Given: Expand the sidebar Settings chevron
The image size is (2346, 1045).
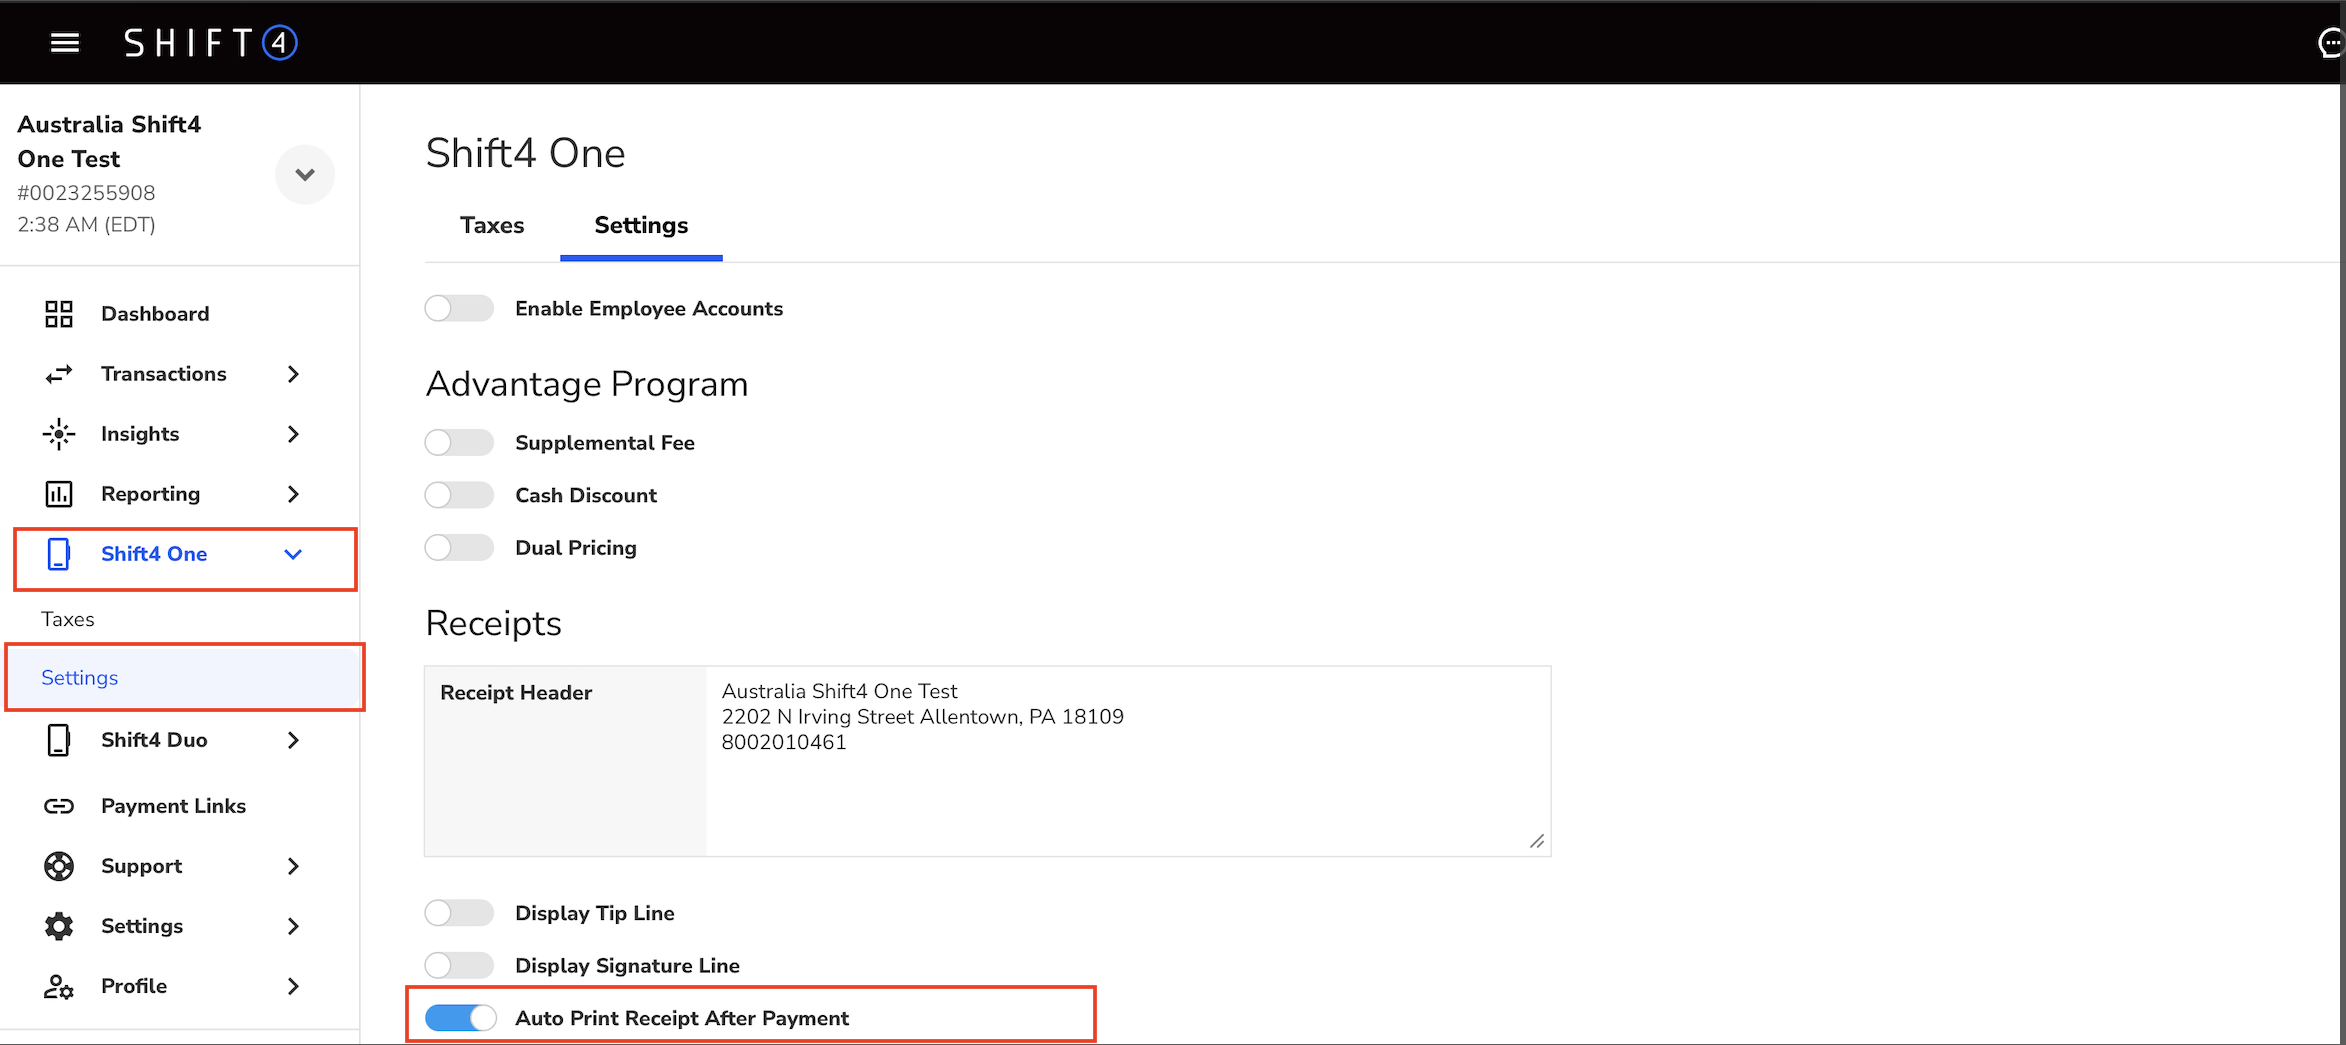Looking at the screenshot, I should coord(293,926).
